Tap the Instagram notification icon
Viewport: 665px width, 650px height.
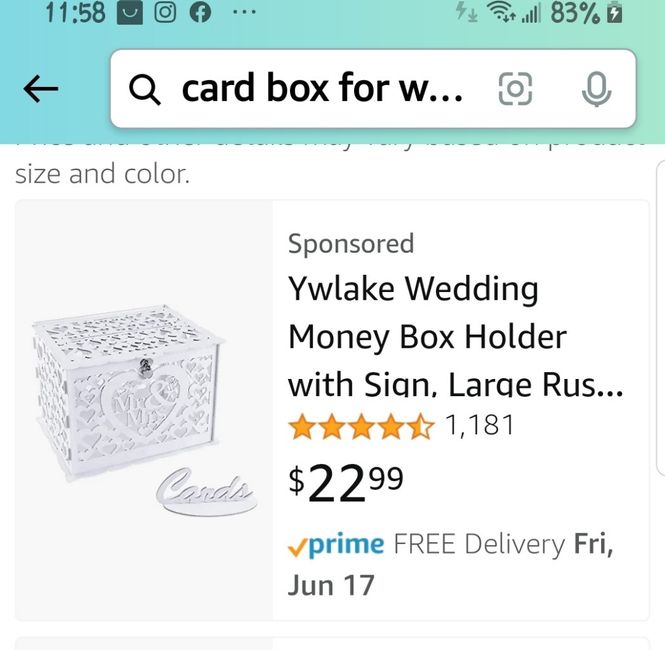(166, 14)
